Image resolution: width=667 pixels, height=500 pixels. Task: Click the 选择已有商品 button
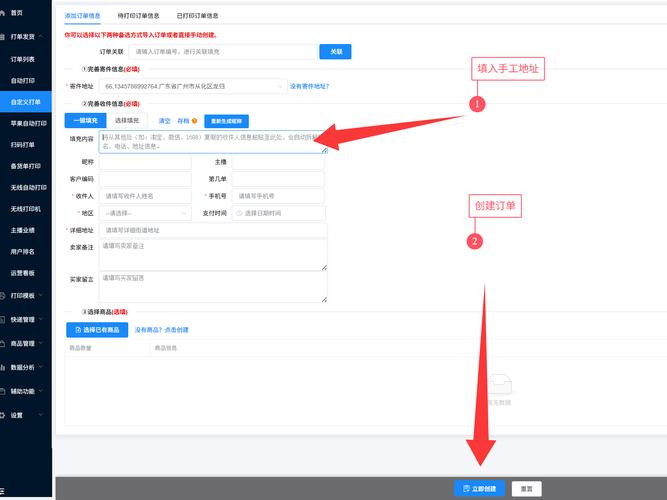pyautogui.click(x=97, y=330)
